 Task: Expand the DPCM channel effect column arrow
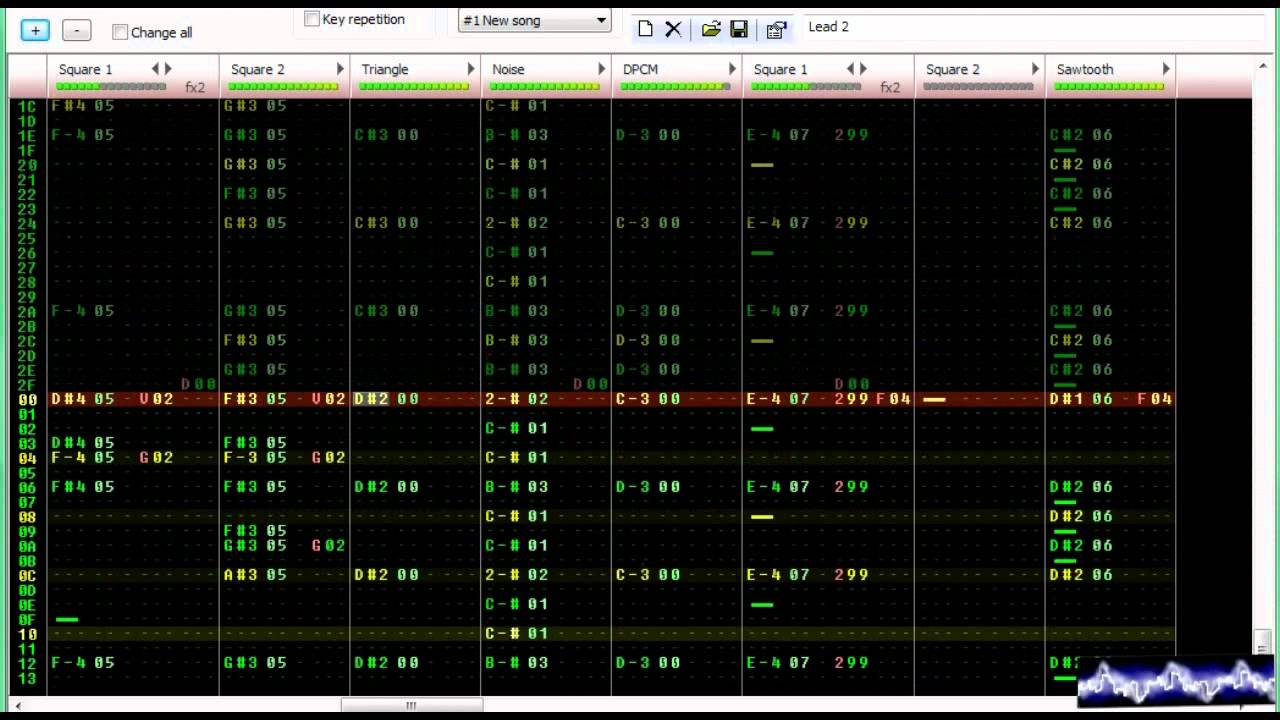coord(733,69)
